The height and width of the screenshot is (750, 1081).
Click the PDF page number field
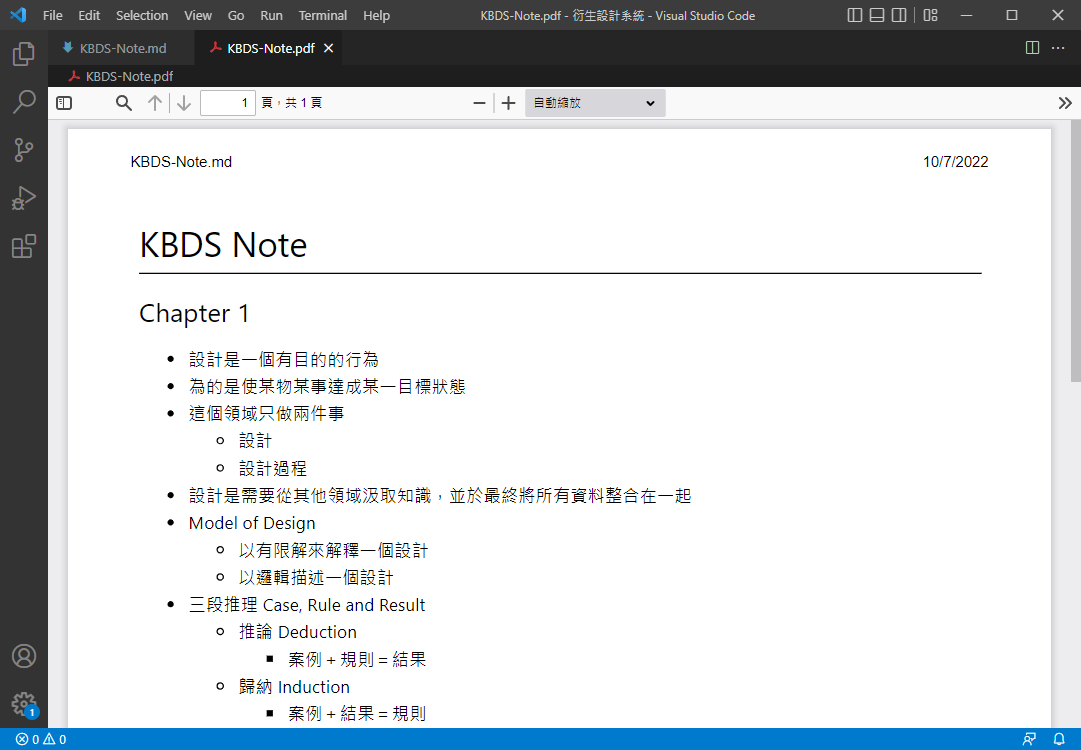click(228, 103)
